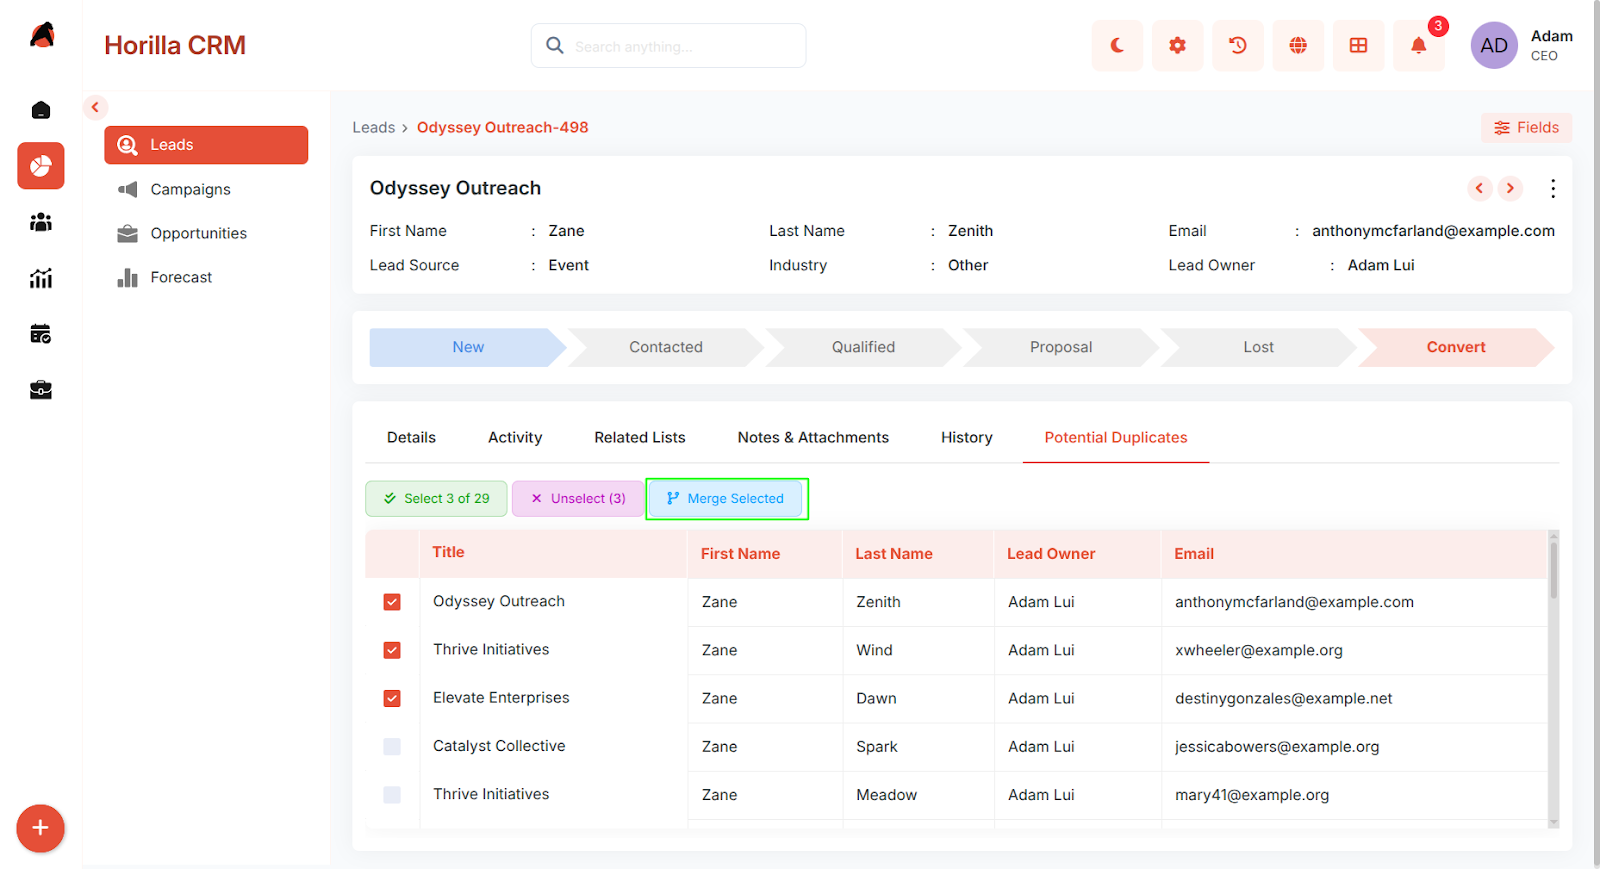This screenshot has width=1600, height=869.
Task: Open the recent history clock icon
Action: (1238, 46)
